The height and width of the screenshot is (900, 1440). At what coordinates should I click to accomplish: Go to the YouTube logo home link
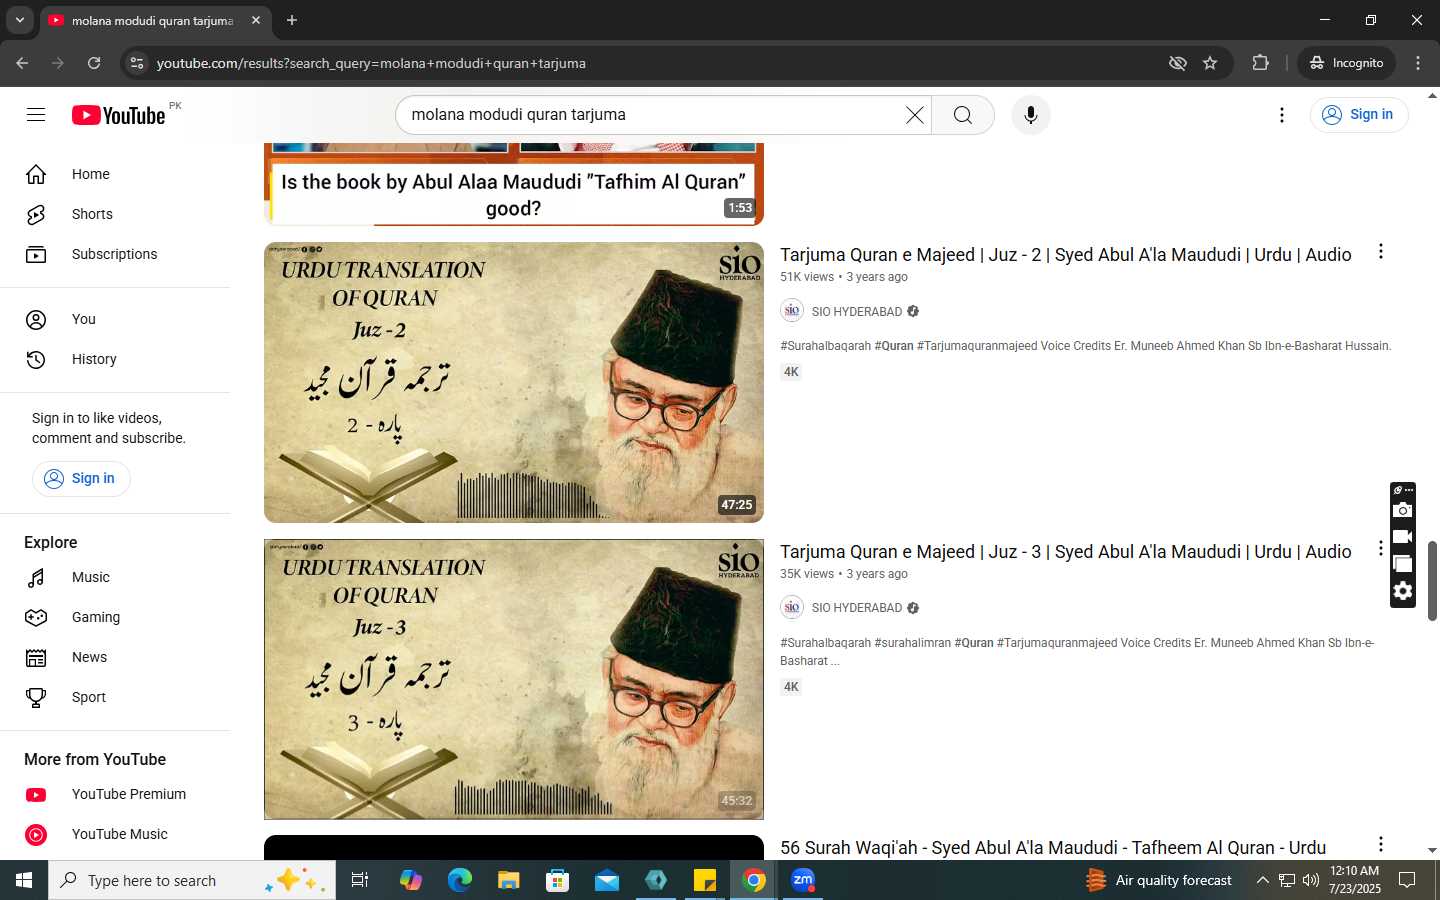(118, 115)
